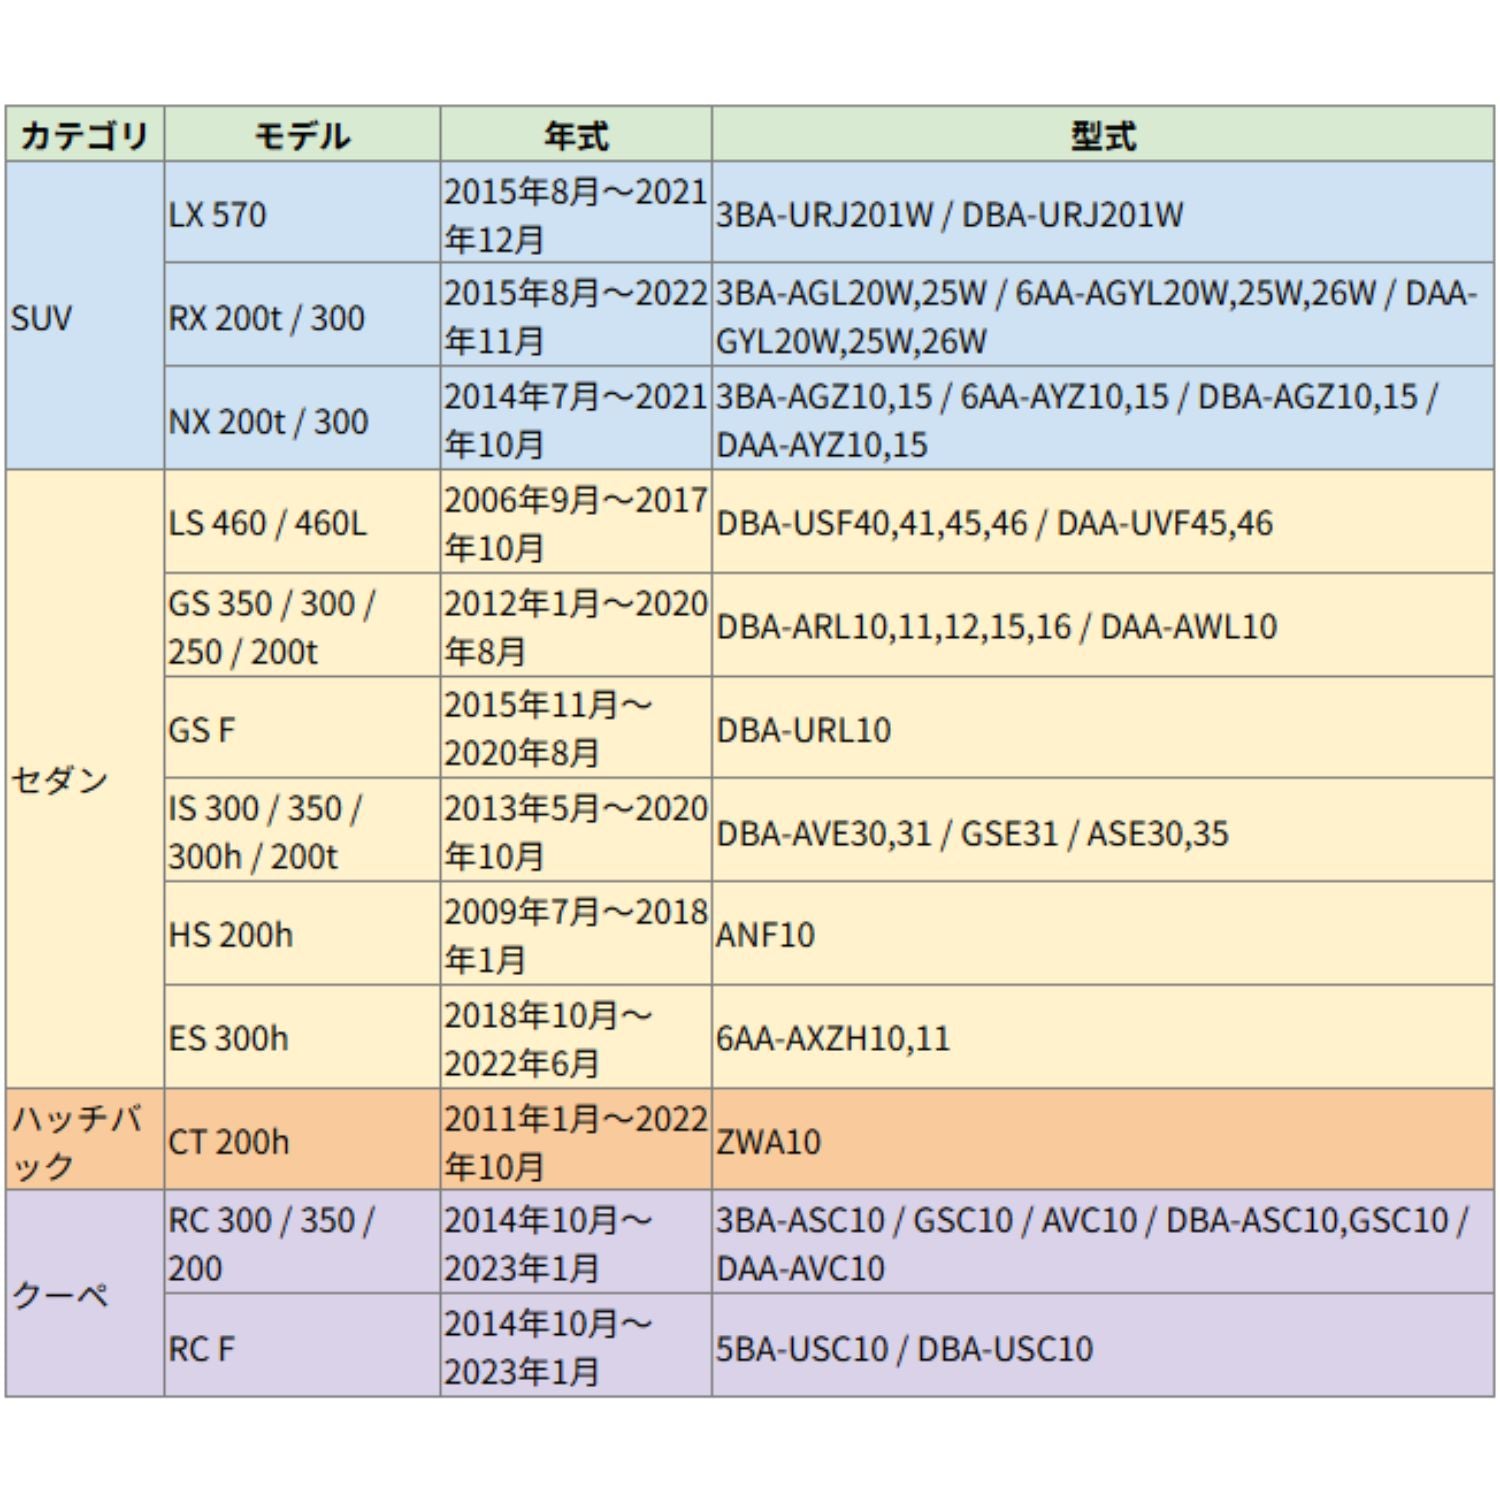
Task: Click the 3BA-URJ201W / DBA-URJ201W cell
Action: point(1103,213)
